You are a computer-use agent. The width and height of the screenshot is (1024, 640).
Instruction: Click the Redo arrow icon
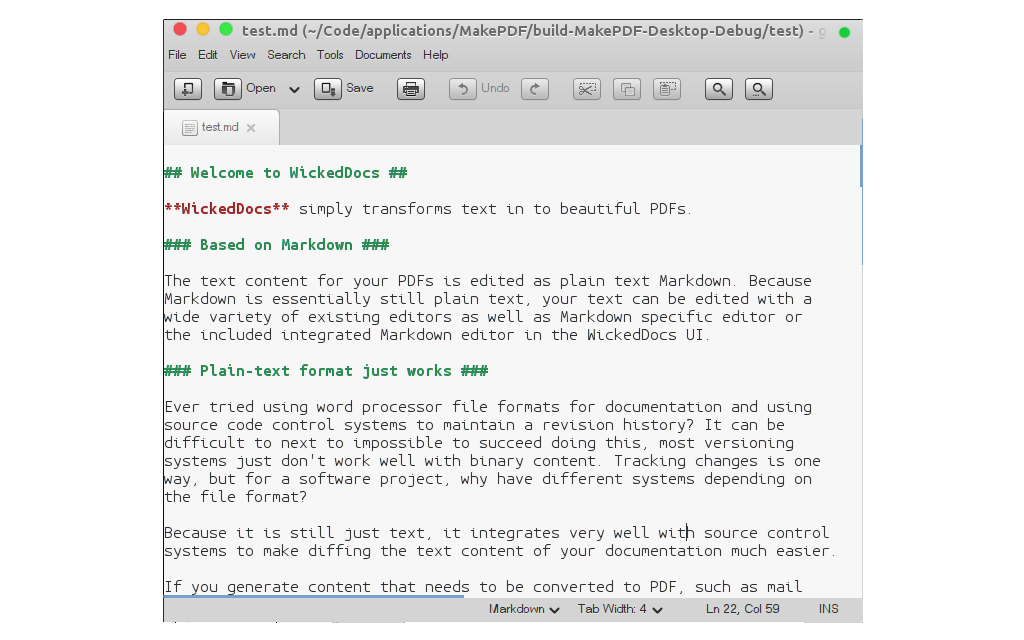(x=535, y=89)
